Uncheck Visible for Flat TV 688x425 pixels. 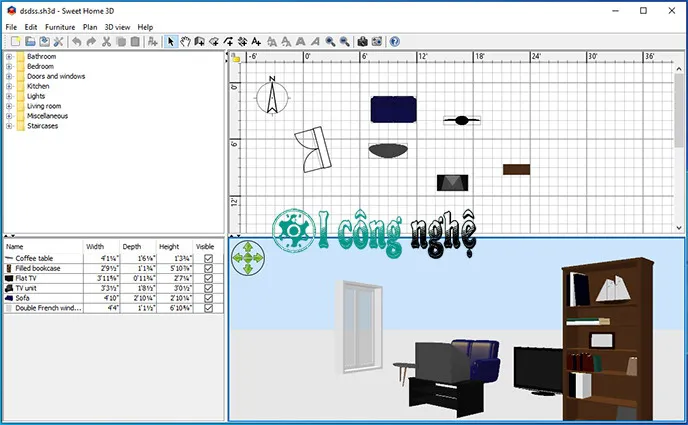point(208,278)
